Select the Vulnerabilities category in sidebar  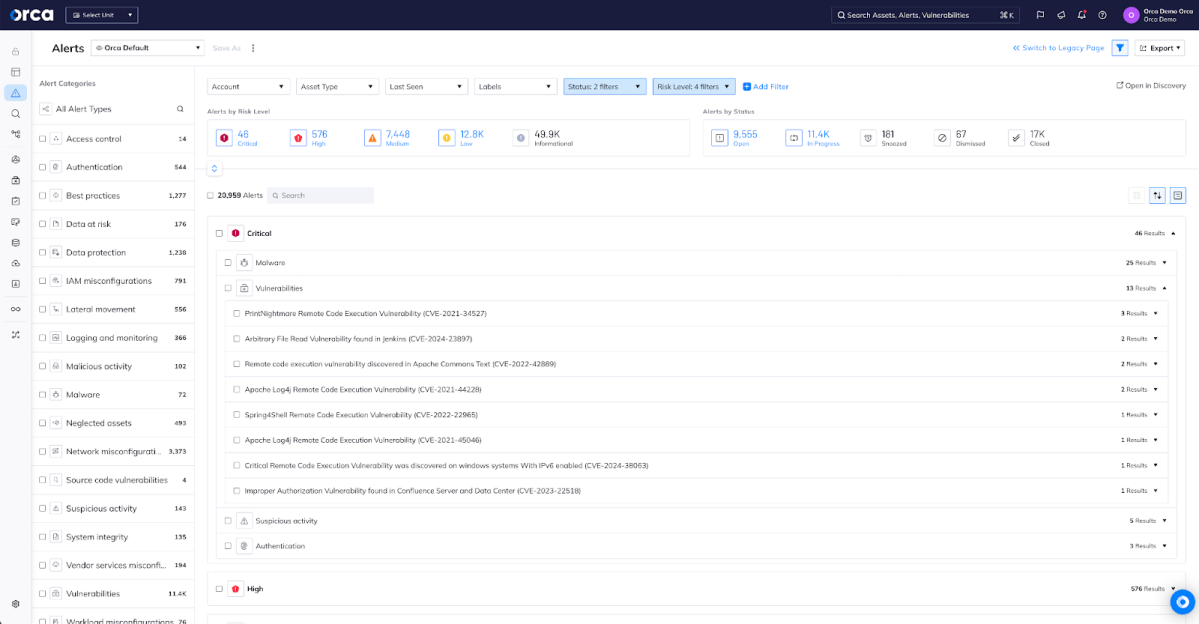pyautogui.click(x=93, y=593)
